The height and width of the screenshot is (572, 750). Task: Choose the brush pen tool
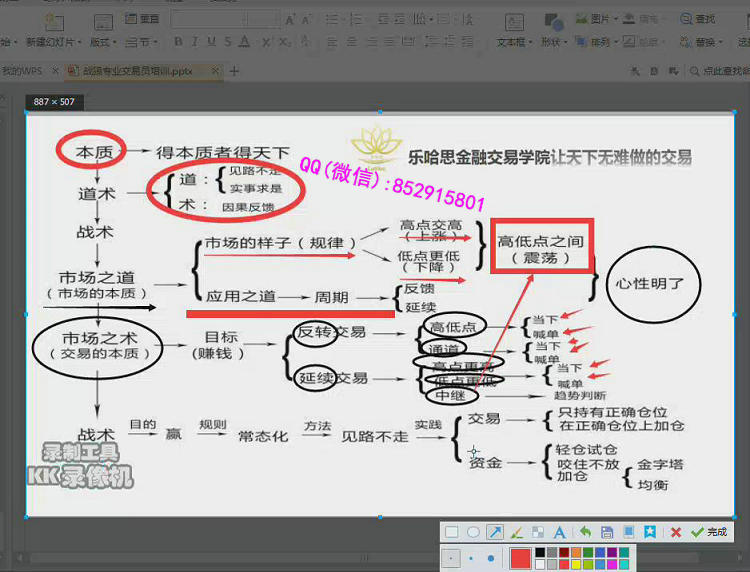coord(516,532)
